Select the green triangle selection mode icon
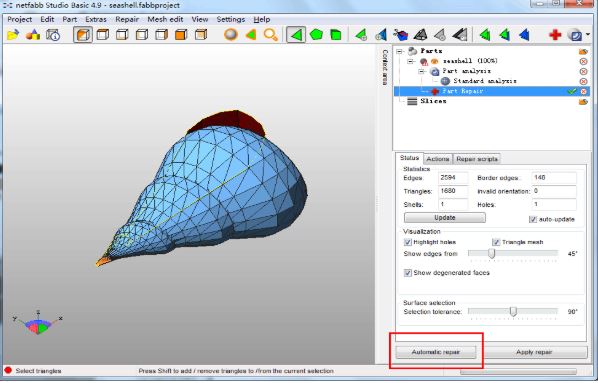This screenshot has height=383, width=598. pyautogui.click(x=296, y=35)
